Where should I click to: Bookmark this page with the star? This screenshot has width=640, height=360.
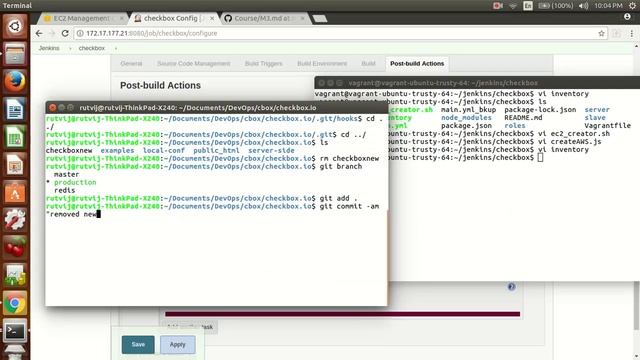pos(601,33)
